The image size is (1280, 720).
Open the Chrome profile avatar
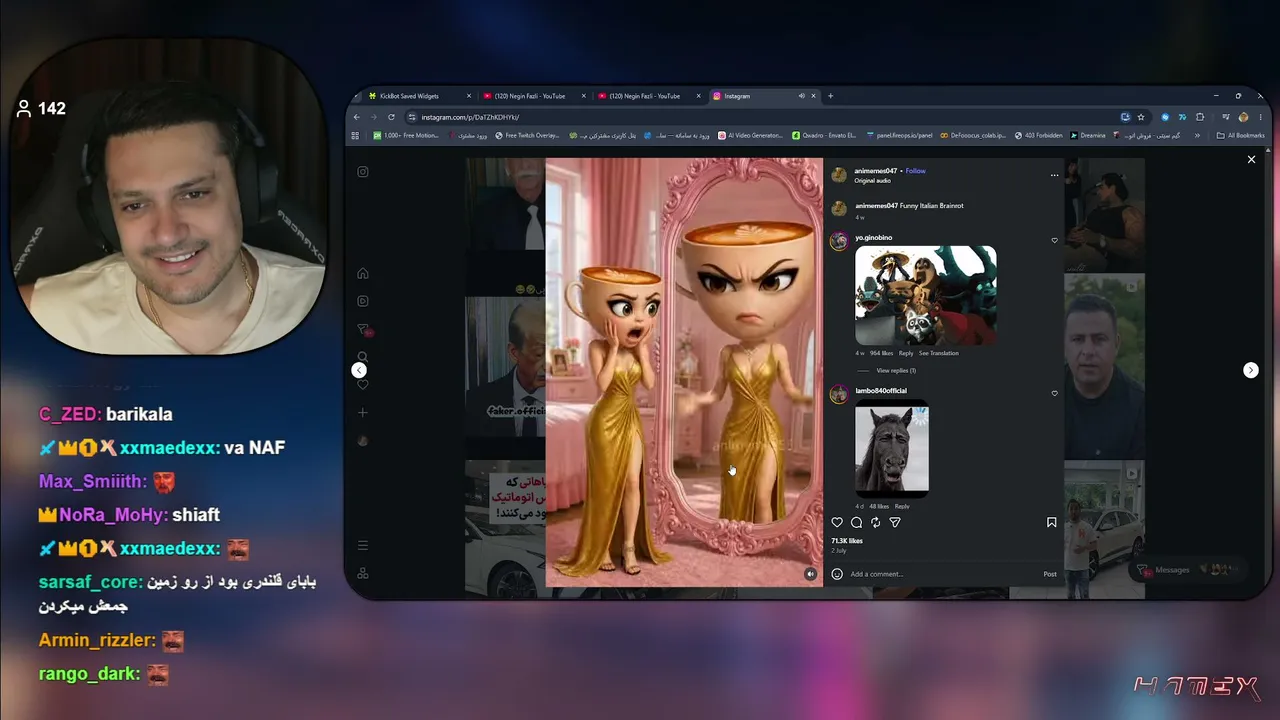click(x=1244, y=117)
